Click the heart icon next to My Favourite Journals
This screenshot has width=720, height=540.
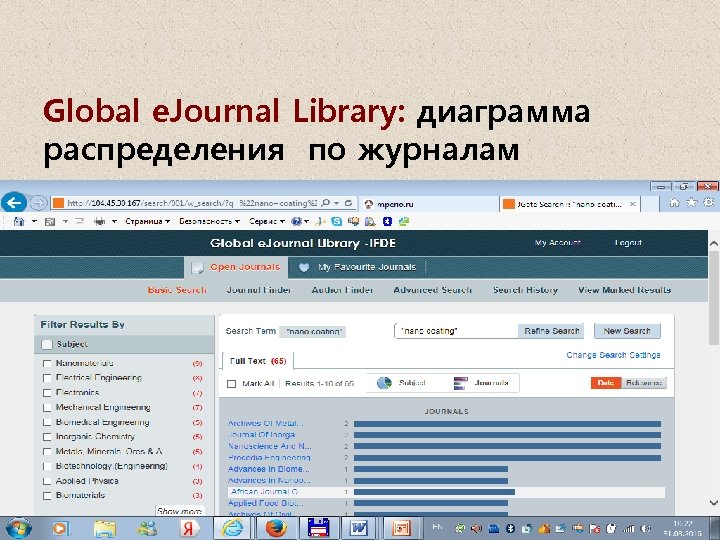pos(304,267)
